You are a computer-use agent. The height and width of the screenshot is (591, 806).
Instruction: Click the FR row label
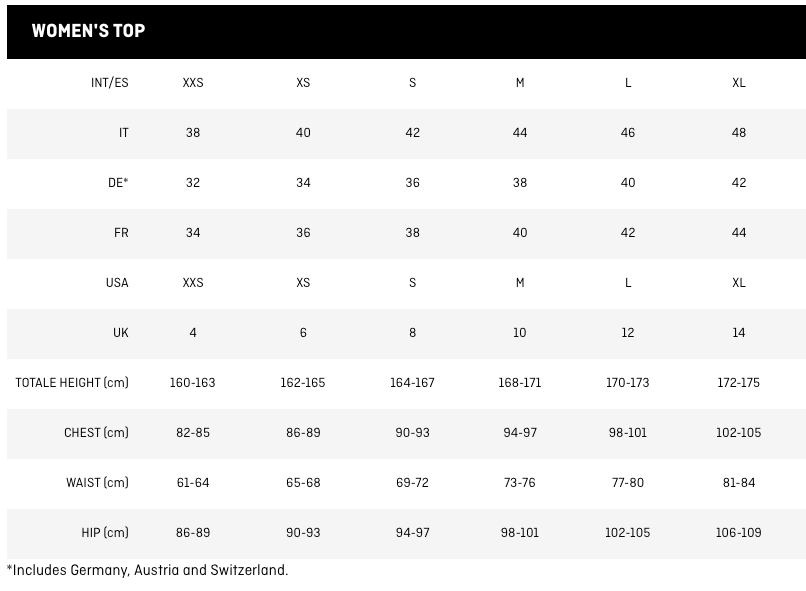coord(121,233)
